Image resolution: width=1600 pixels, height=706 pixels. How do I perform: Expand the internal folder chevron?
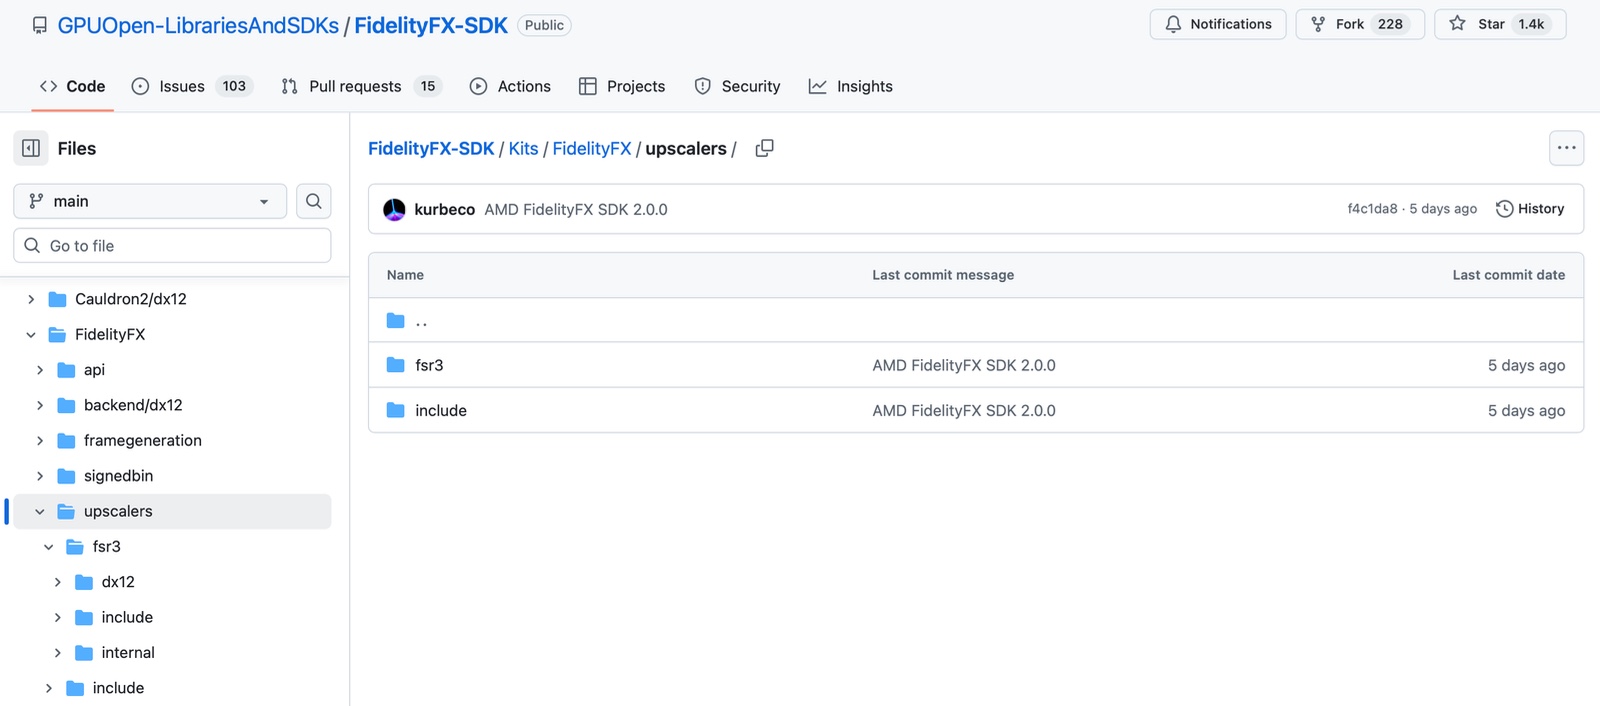pyautogui.click(x=58, y=653)
